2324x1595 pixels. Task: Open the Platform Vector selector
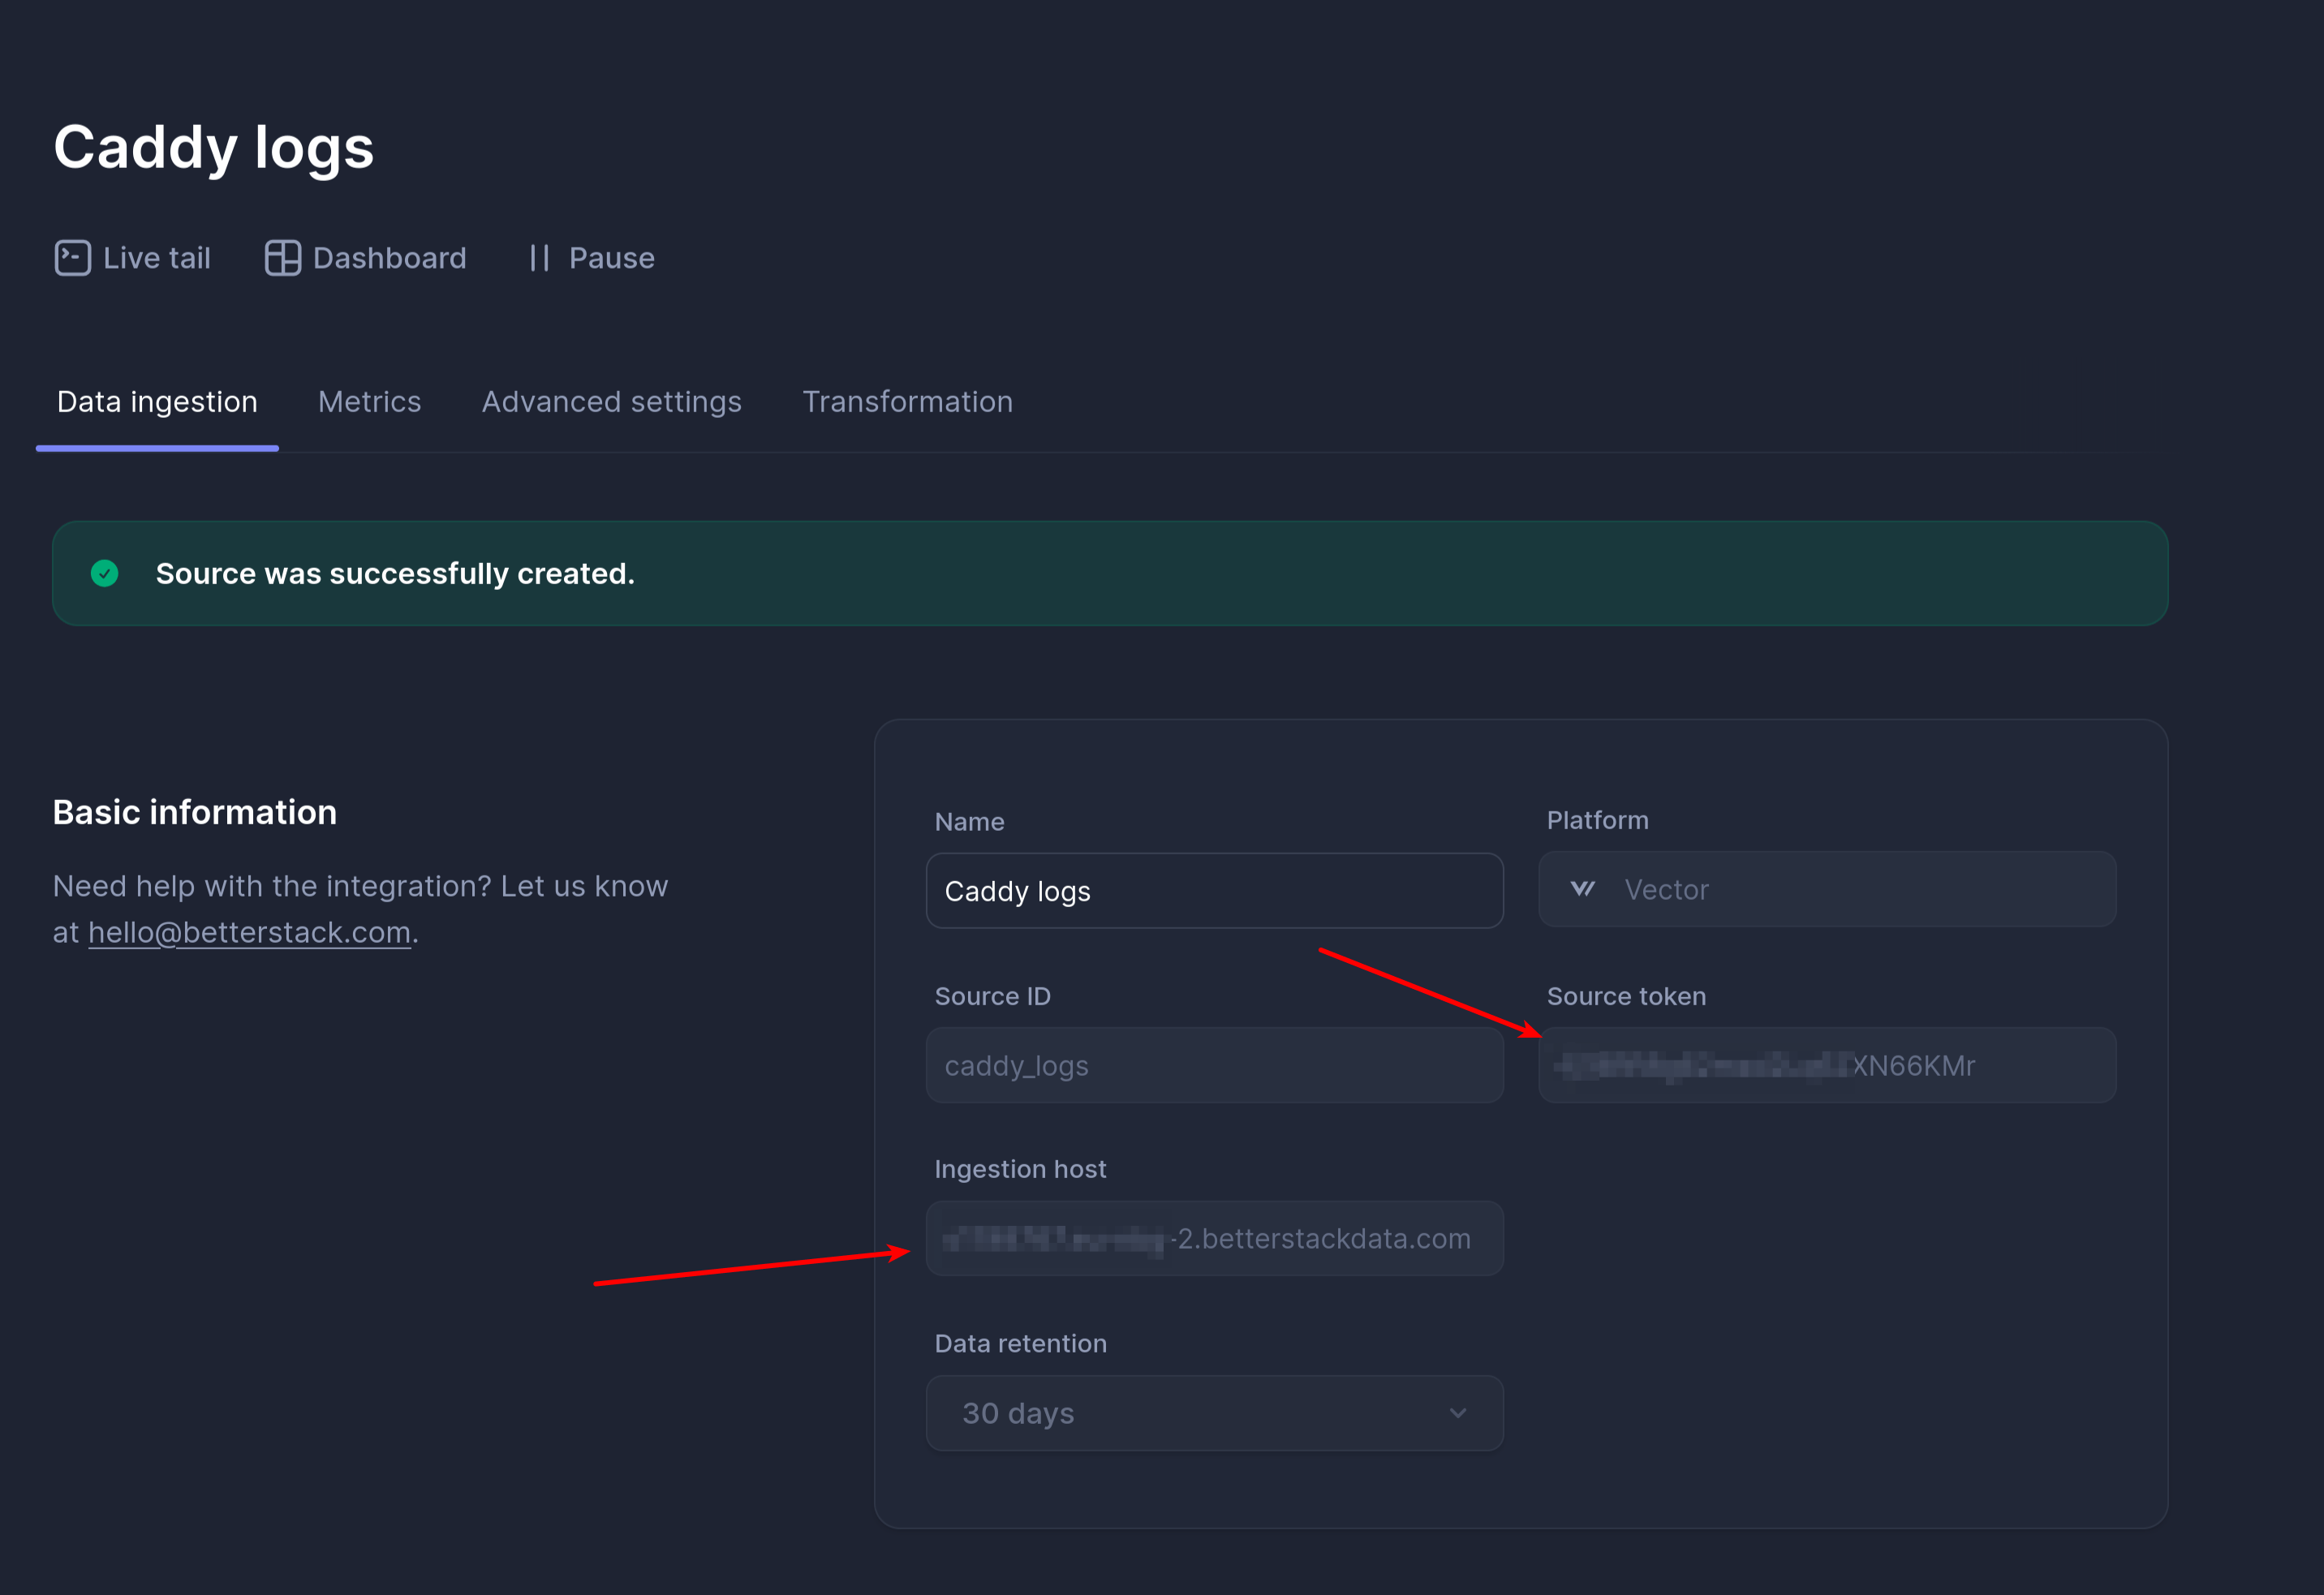(x=1826, y=889)
